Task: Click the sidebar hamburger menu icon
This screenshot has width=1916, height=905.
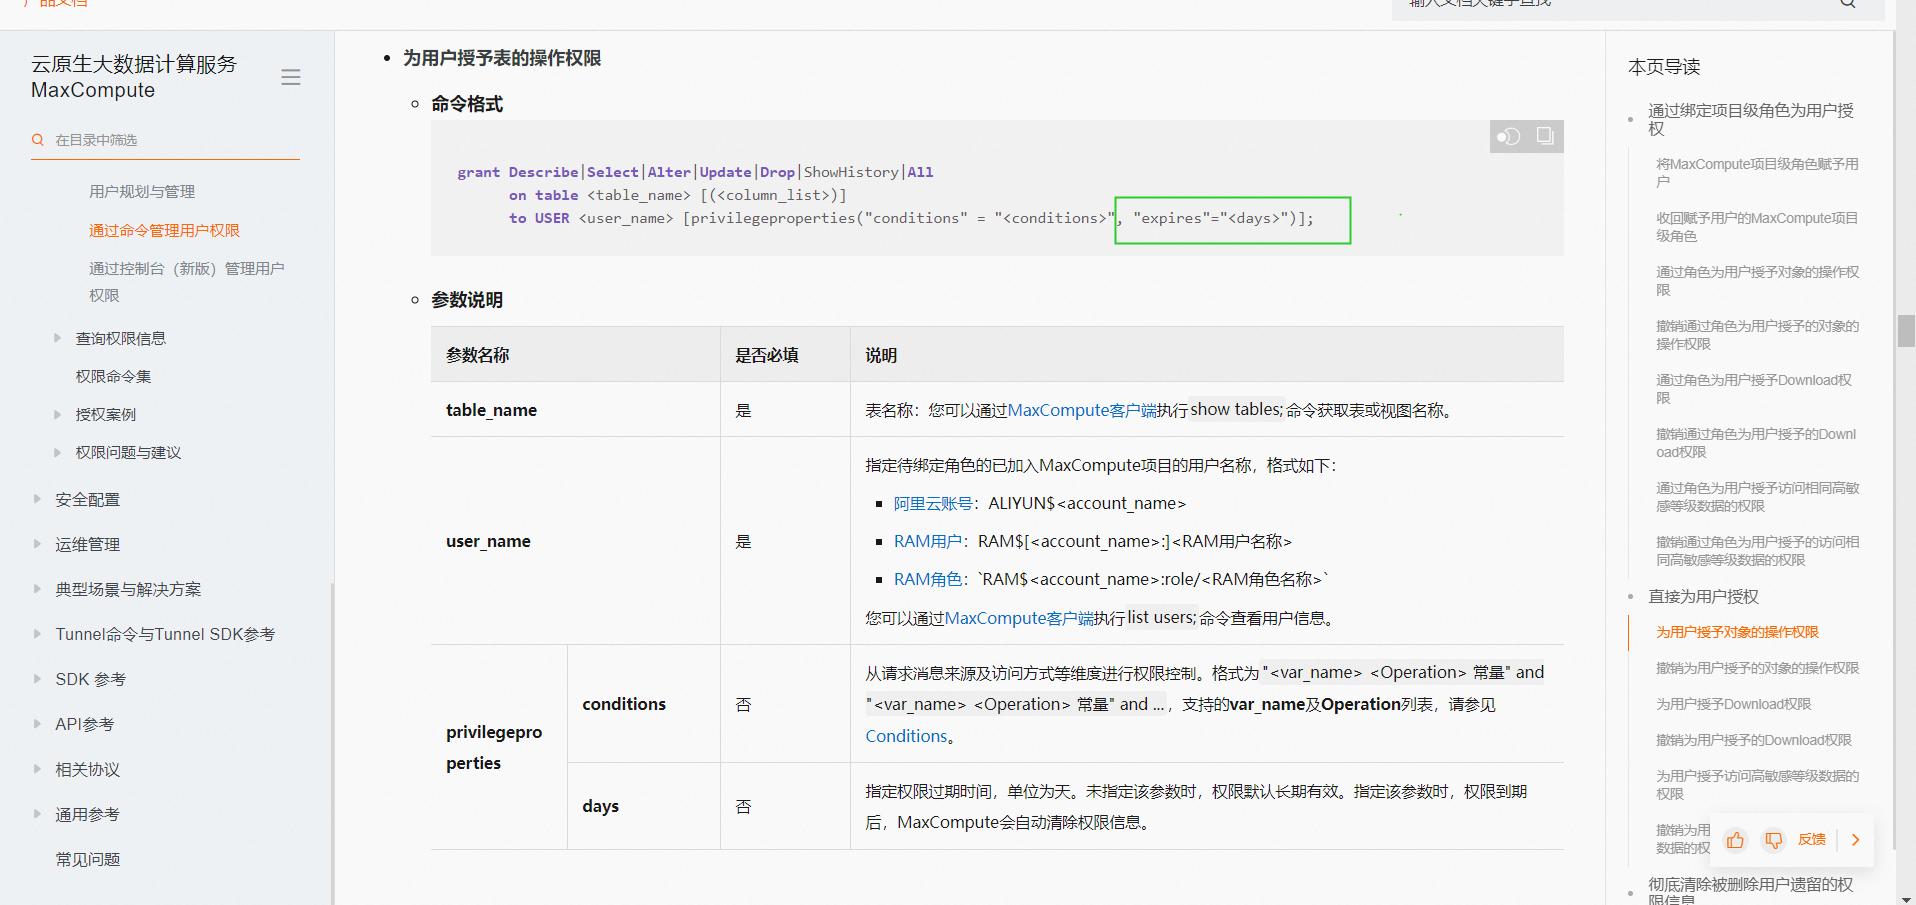Action: [291, 78]
